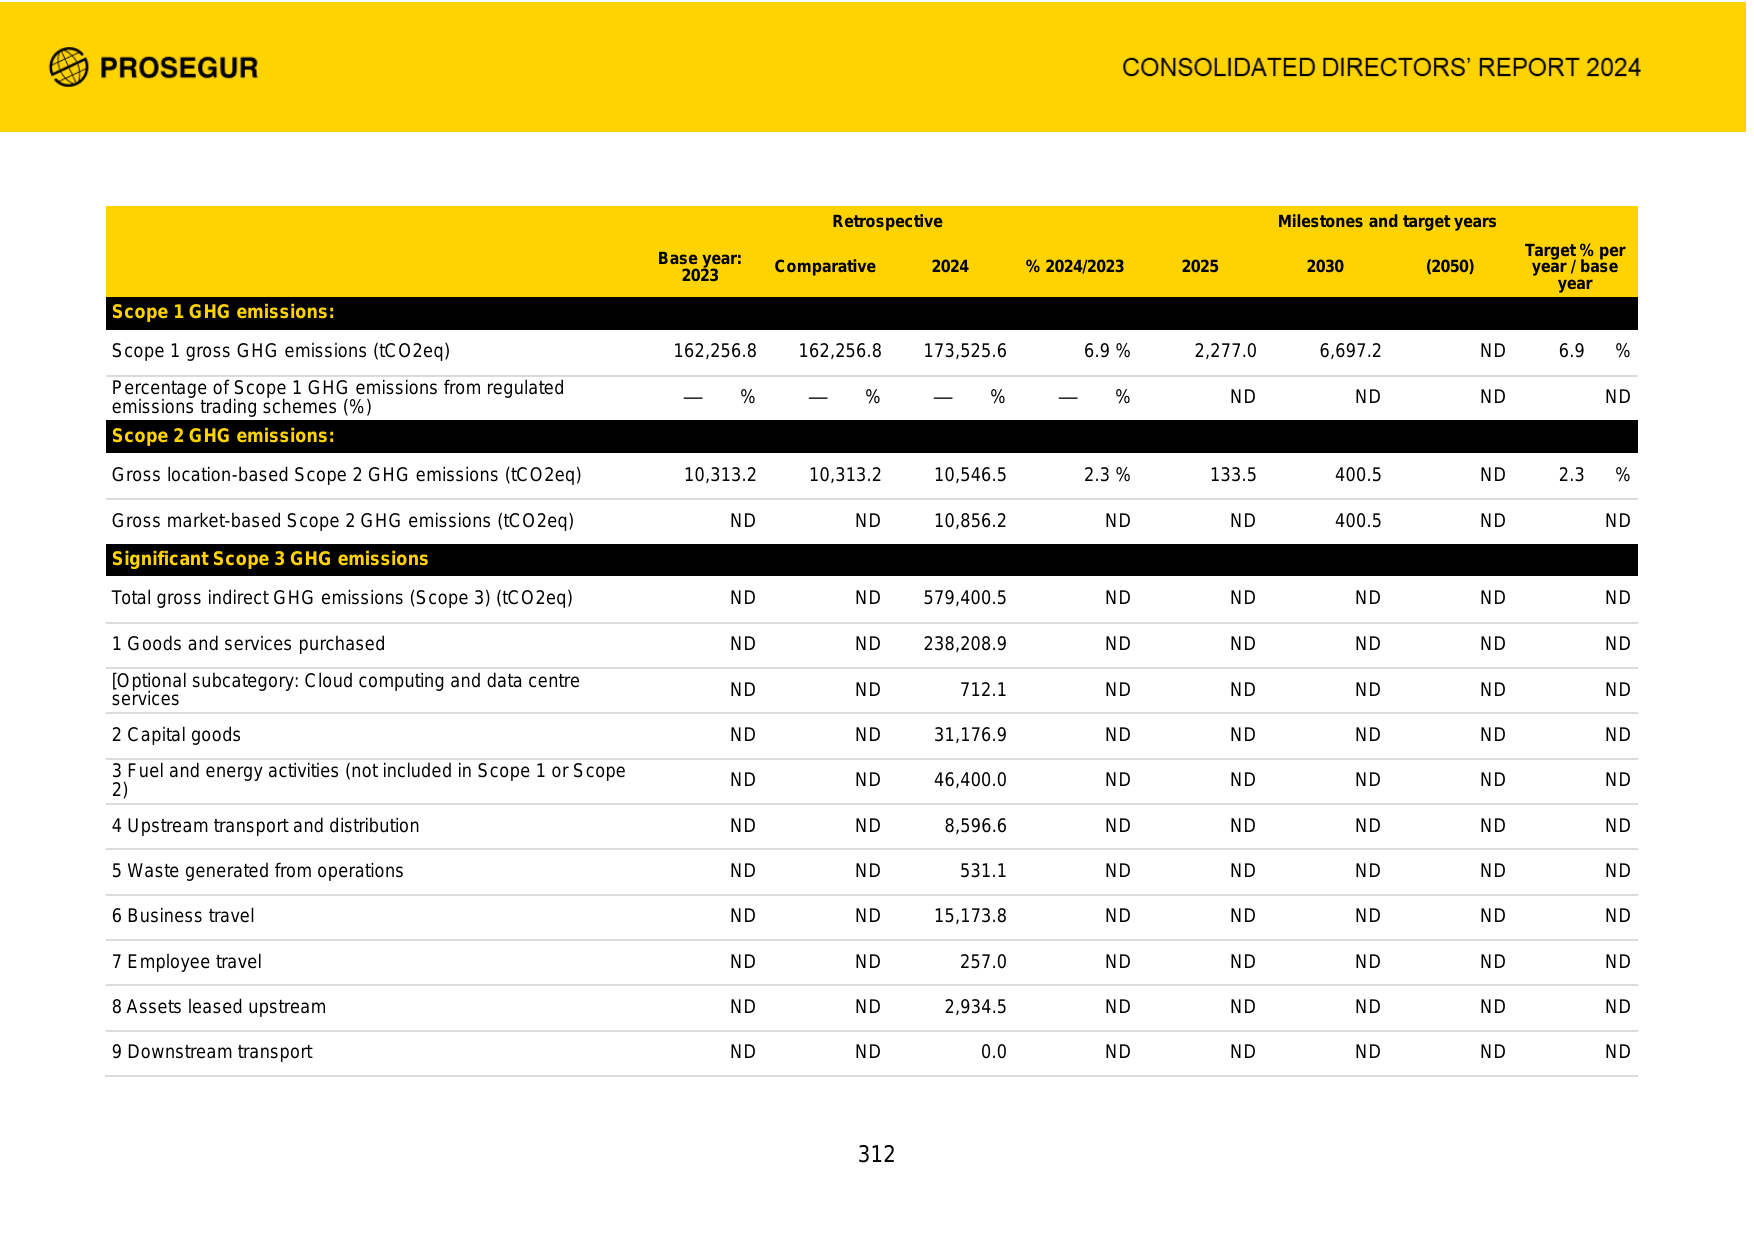Click the value 10,546.5

pyautogui.click(x=970, y=475)
